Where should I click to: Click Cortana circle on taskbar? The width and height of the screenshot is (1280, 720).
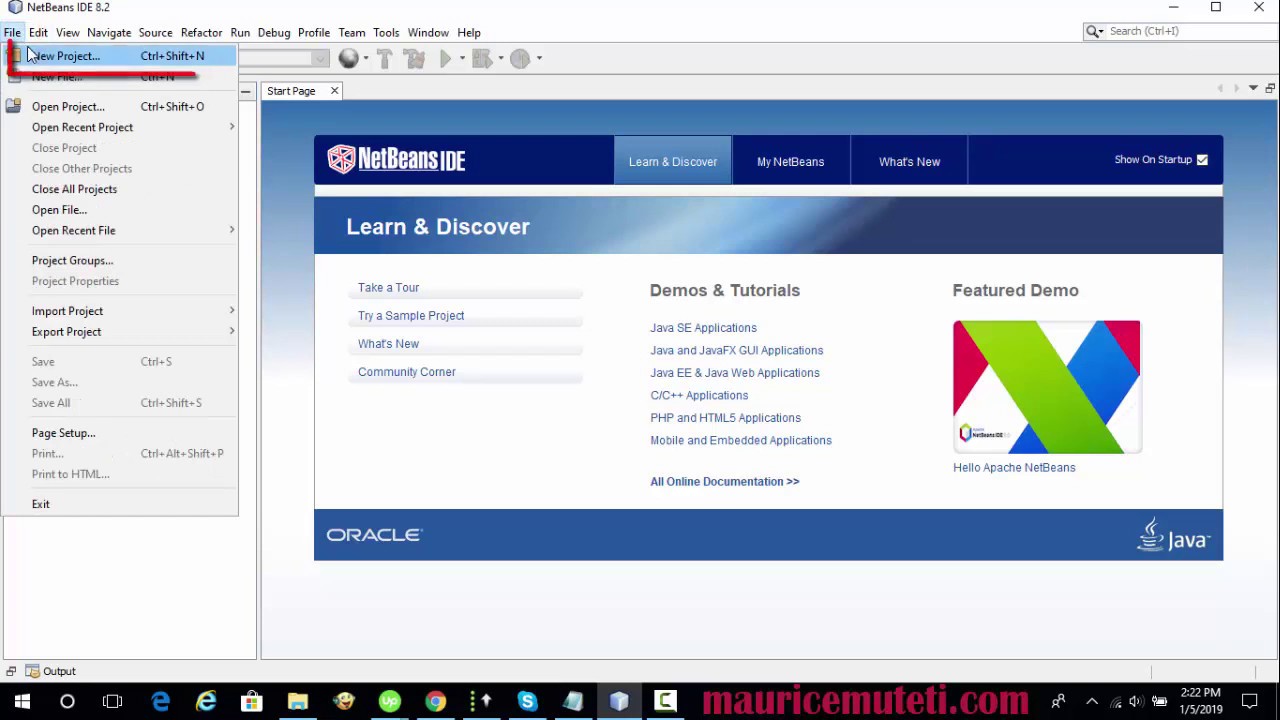click(x=67, y=701)
